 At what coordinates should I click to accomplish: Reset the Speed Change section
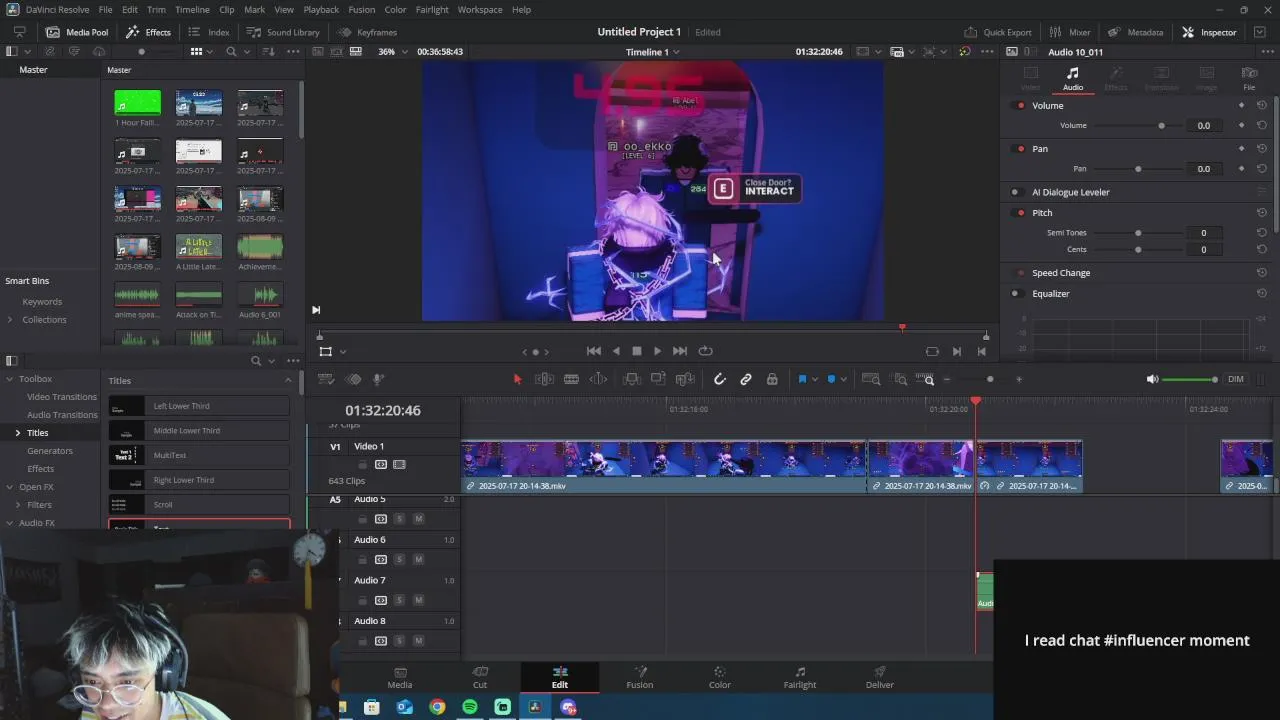pos(1261,273)
